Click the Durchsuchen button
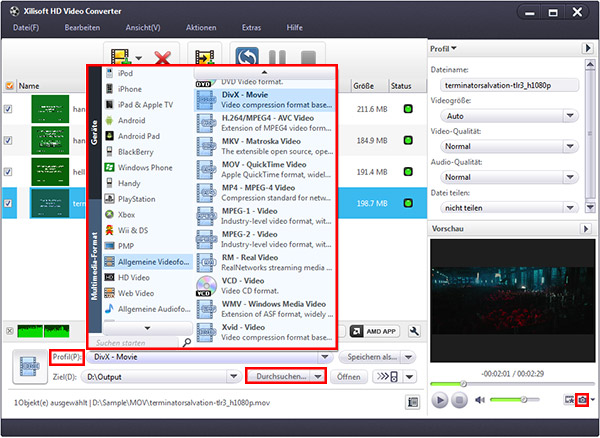Image resolution: width=600 pixels, height=438 pixels. click(x=280, y=376)
